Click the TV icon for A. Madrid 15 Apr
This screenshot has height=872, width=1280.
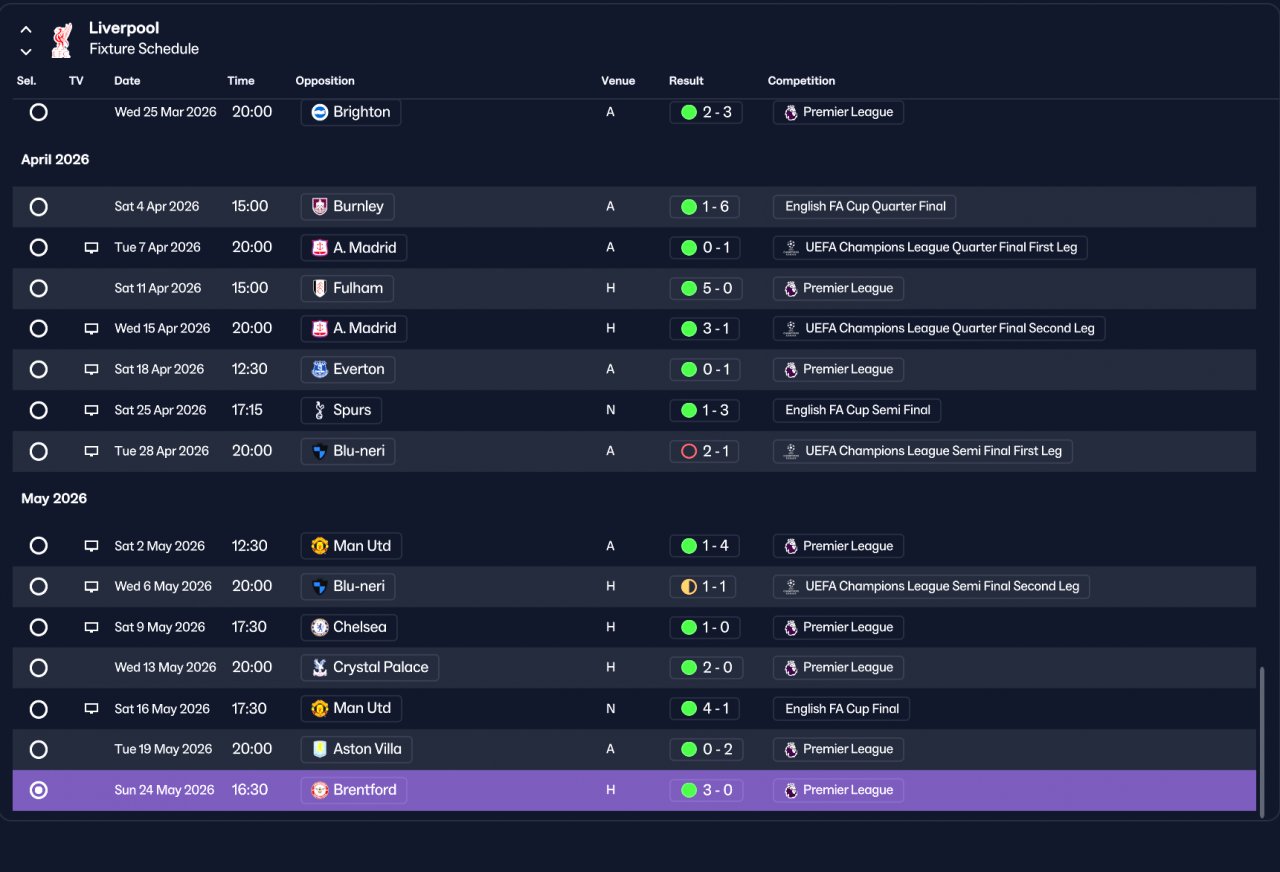pos(91,329)
